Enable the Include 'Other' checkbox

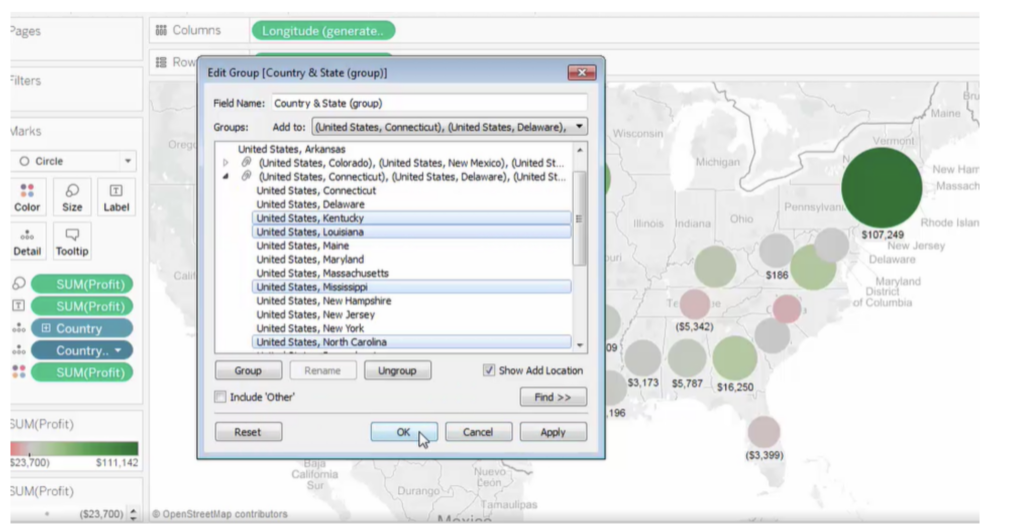point(220,397)
